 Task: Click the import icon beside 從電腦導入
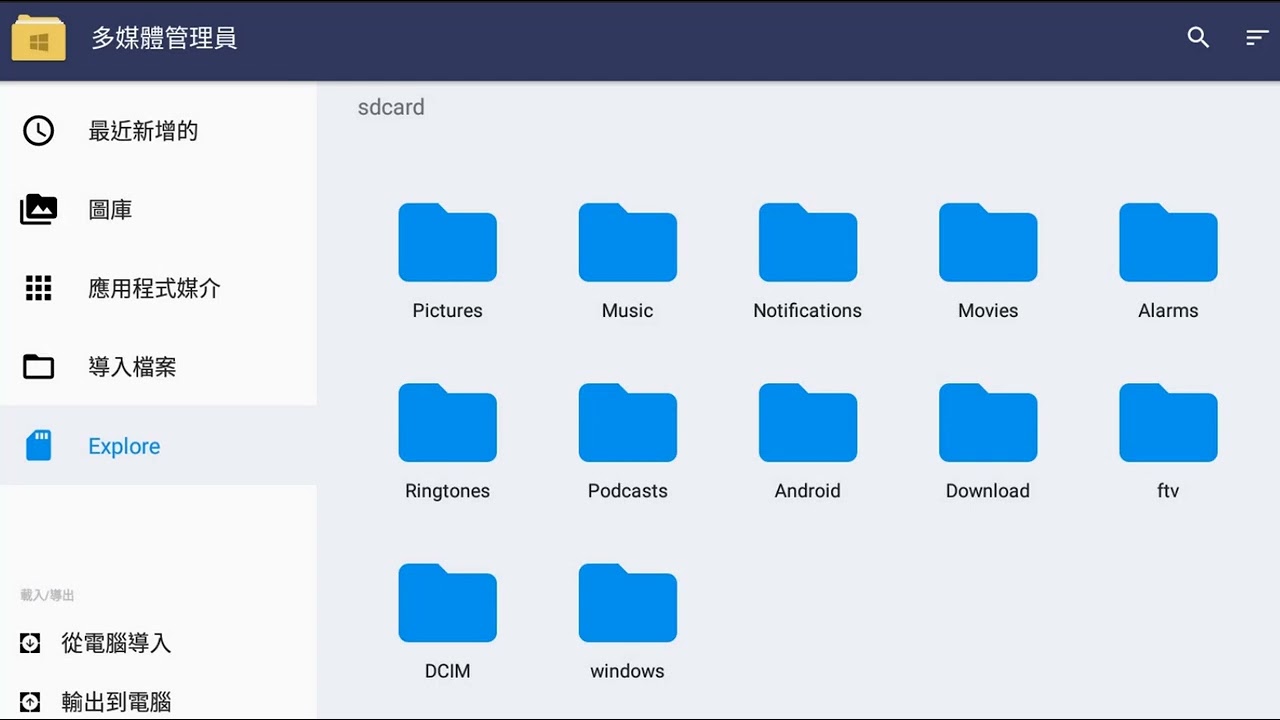pyautogui.click(x=30, y=643)
